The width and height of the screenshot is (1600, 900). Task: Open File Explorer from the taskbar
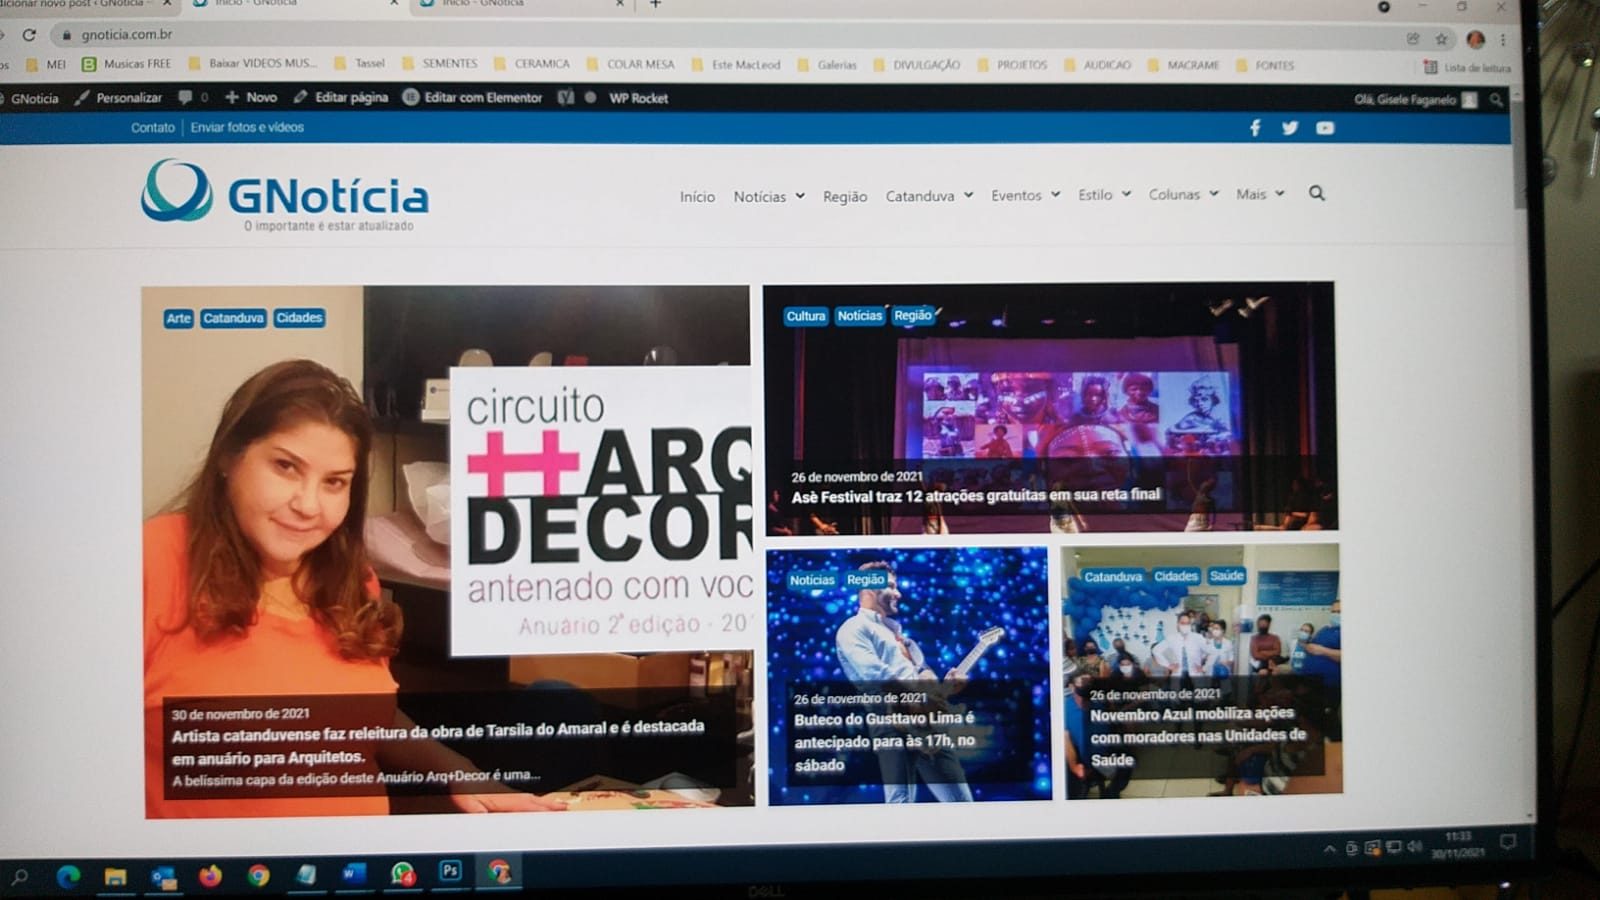tap(116, 877)
